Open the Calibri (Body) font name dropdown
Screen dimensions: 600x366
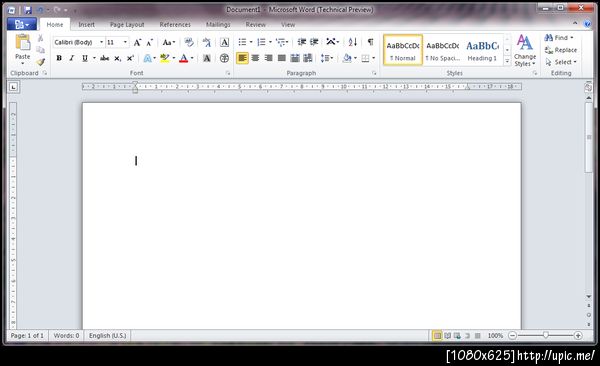[101, 42]
